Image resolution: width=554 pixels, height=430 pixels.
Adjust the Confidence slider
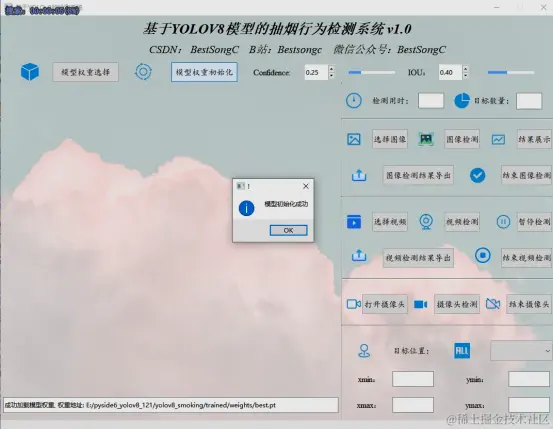[x=371, y=72]
